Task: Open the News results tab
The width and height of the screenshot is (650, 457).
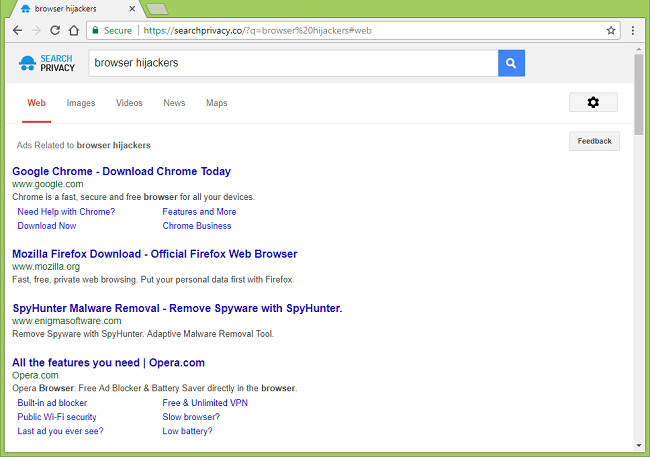Action: tap(174, 103)
